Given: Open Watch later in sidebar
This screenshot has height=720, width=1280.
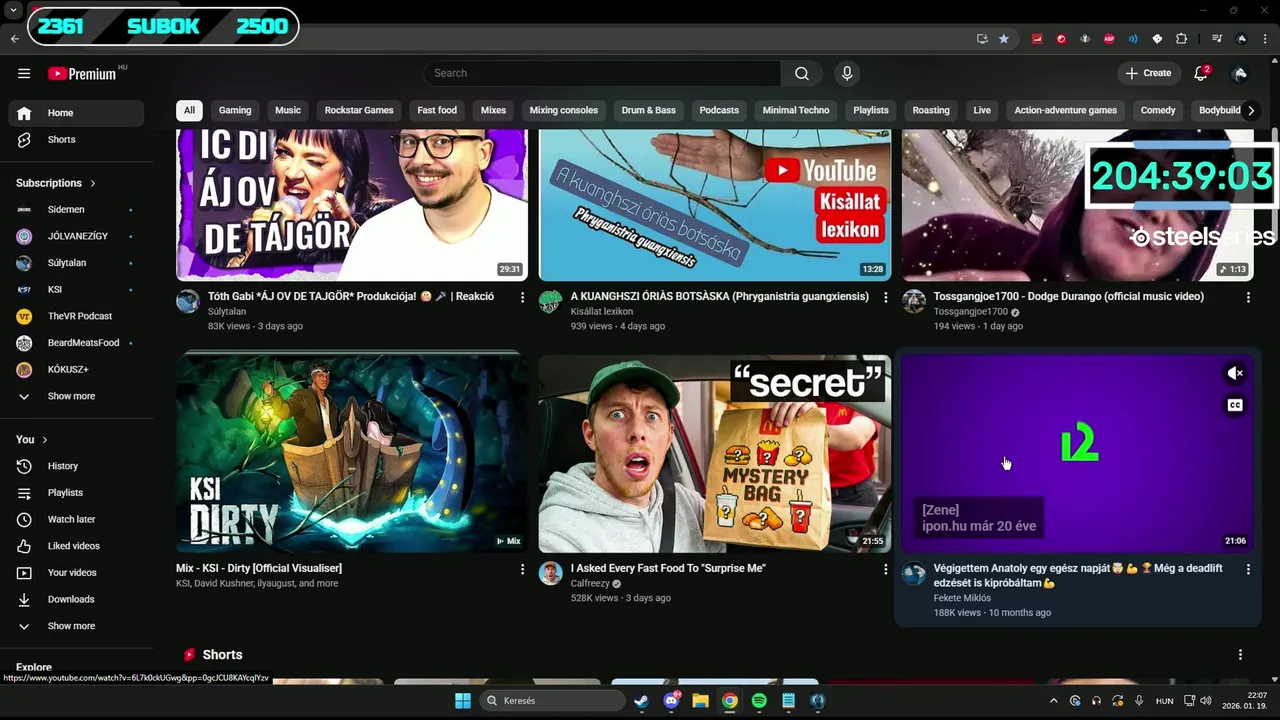Looking at the screenshot, I should point(76,519).
